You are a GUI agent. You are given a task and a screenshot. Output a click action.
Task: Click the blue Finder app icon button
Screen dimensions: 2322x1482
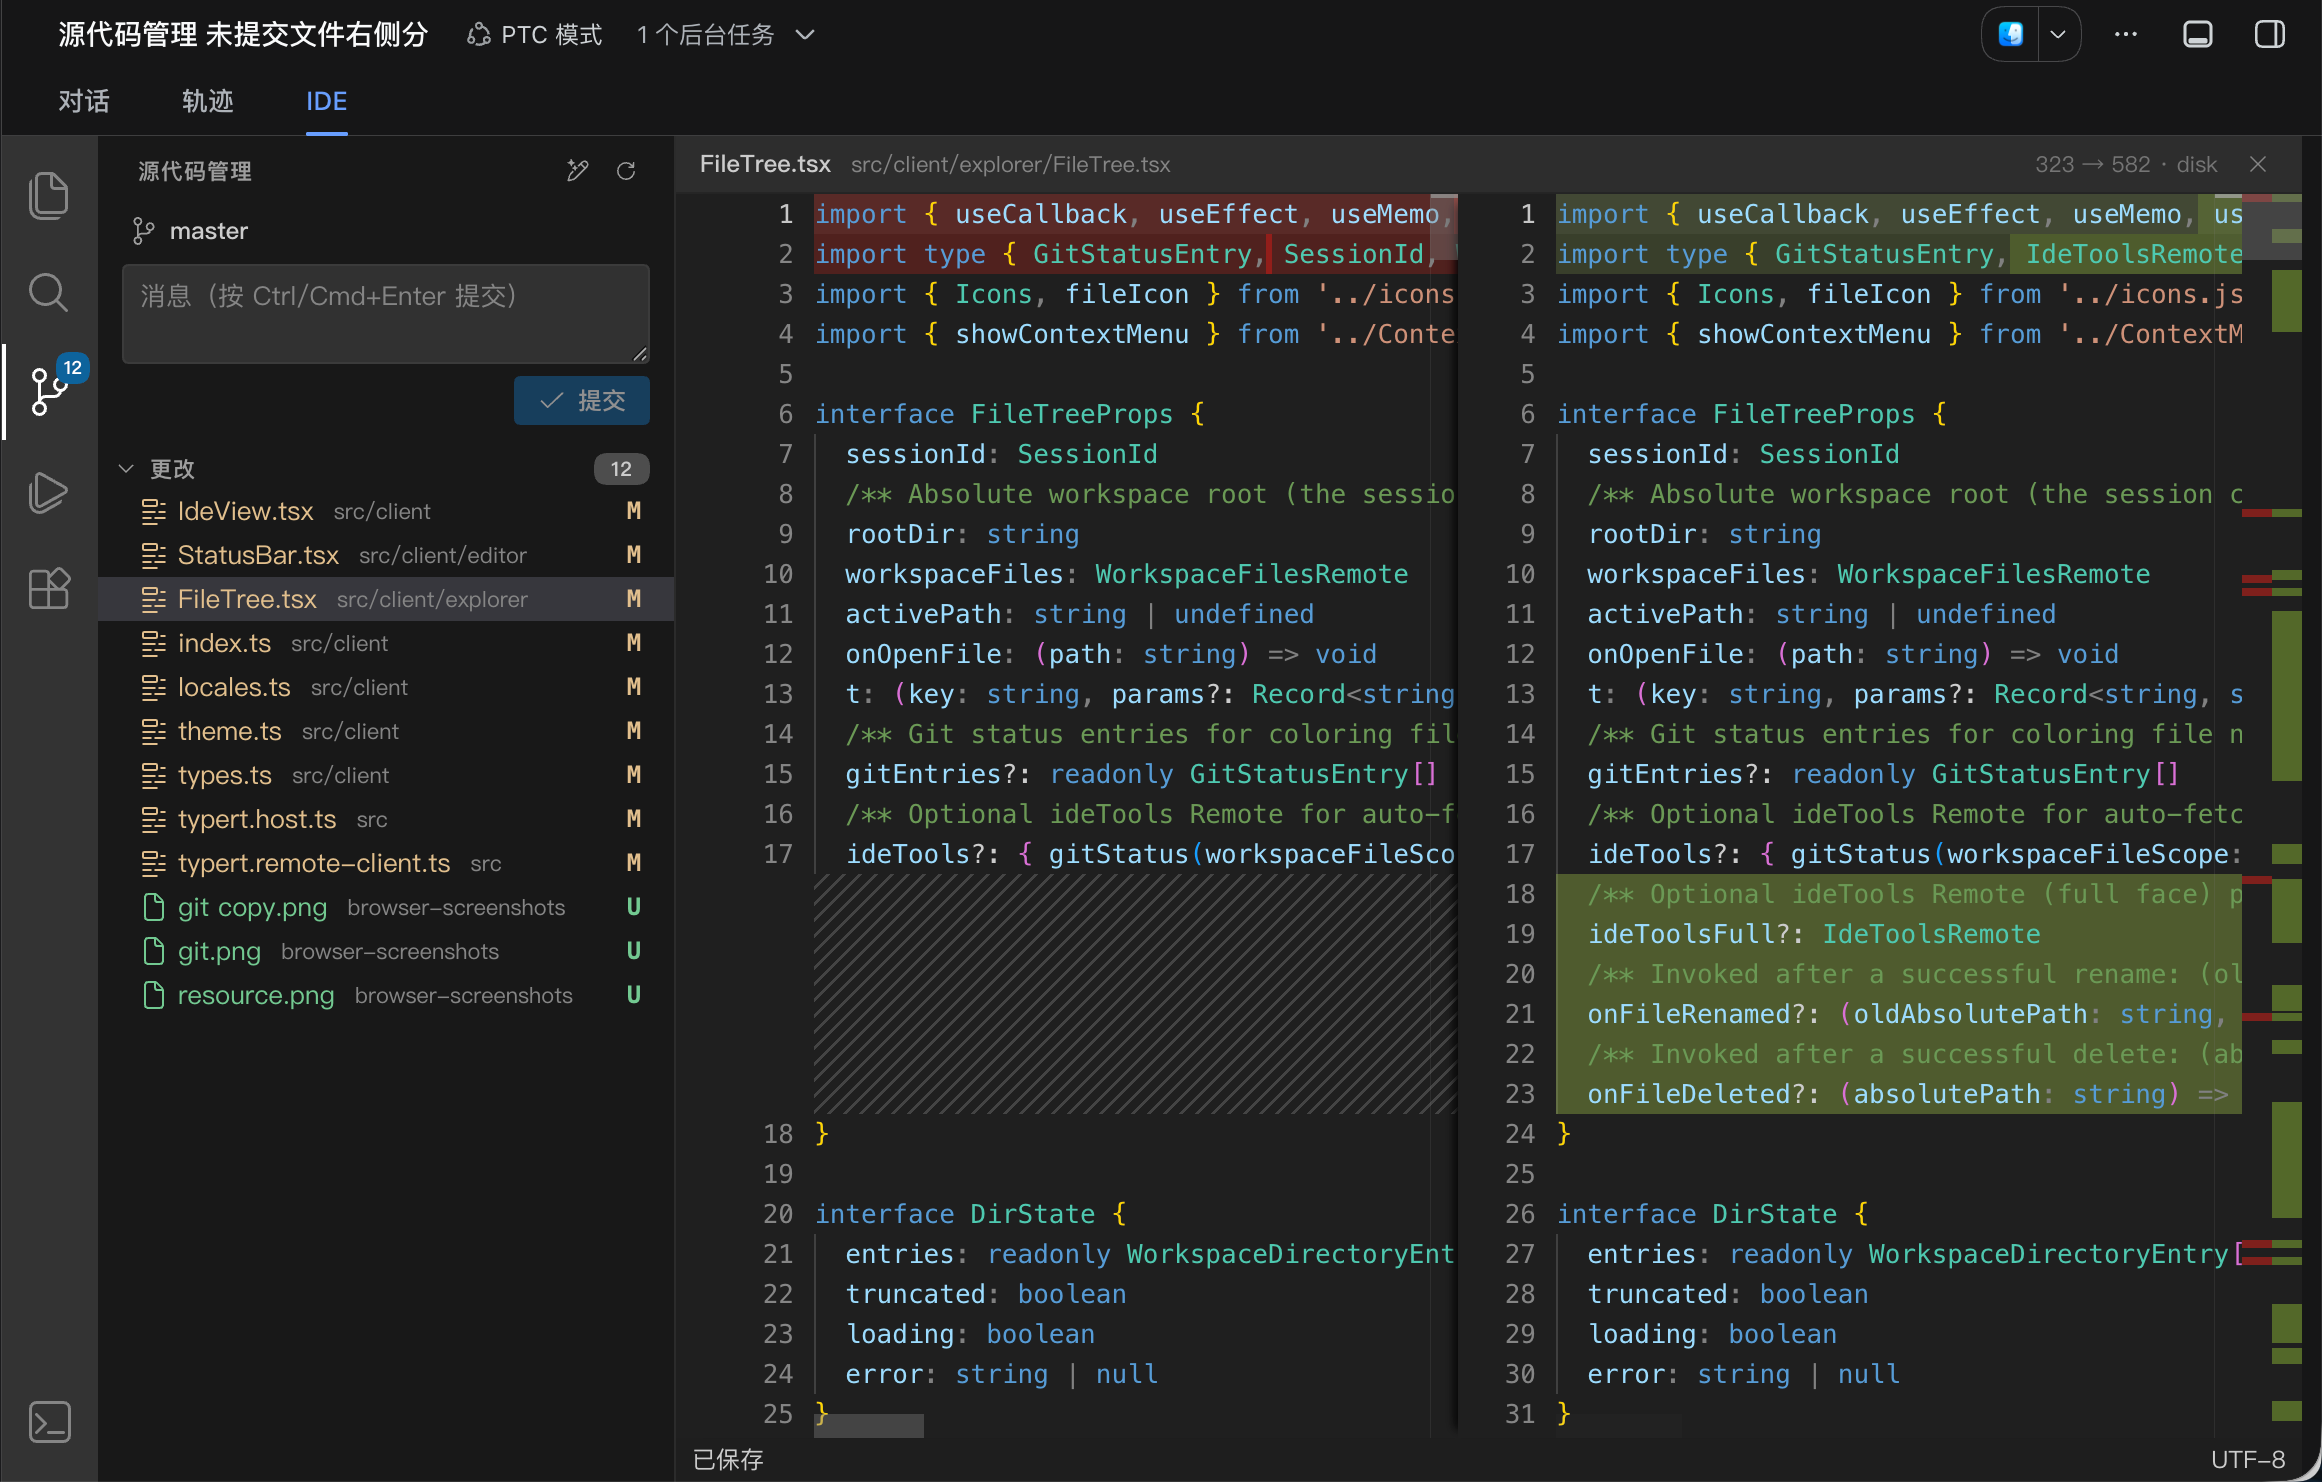[x=2011, y=34]
